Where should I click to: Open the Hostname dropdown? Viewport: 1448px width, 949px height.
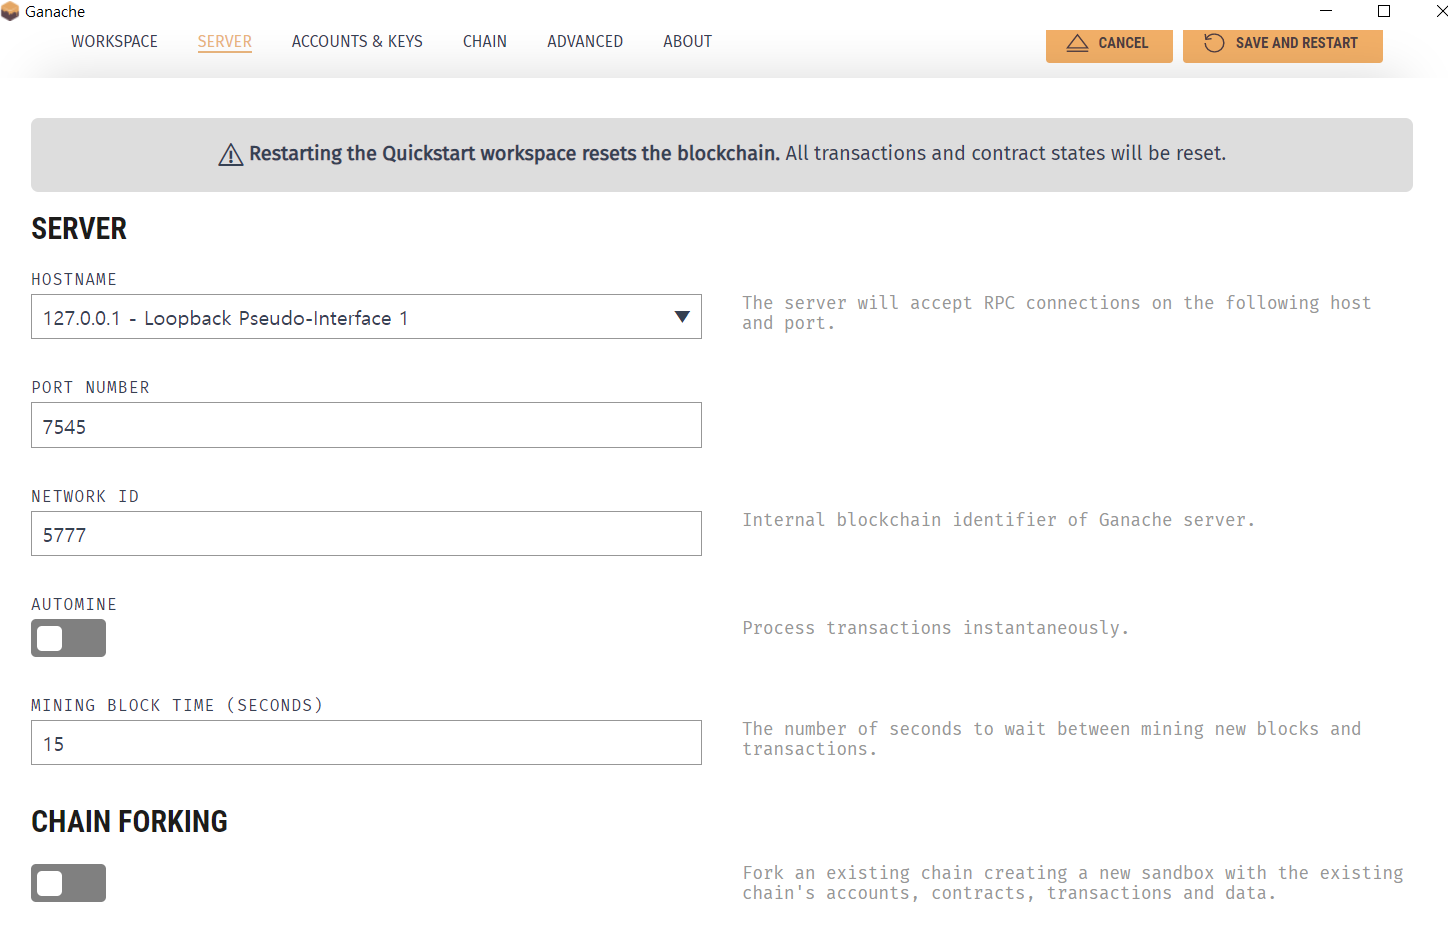click(x=366, y=317)
